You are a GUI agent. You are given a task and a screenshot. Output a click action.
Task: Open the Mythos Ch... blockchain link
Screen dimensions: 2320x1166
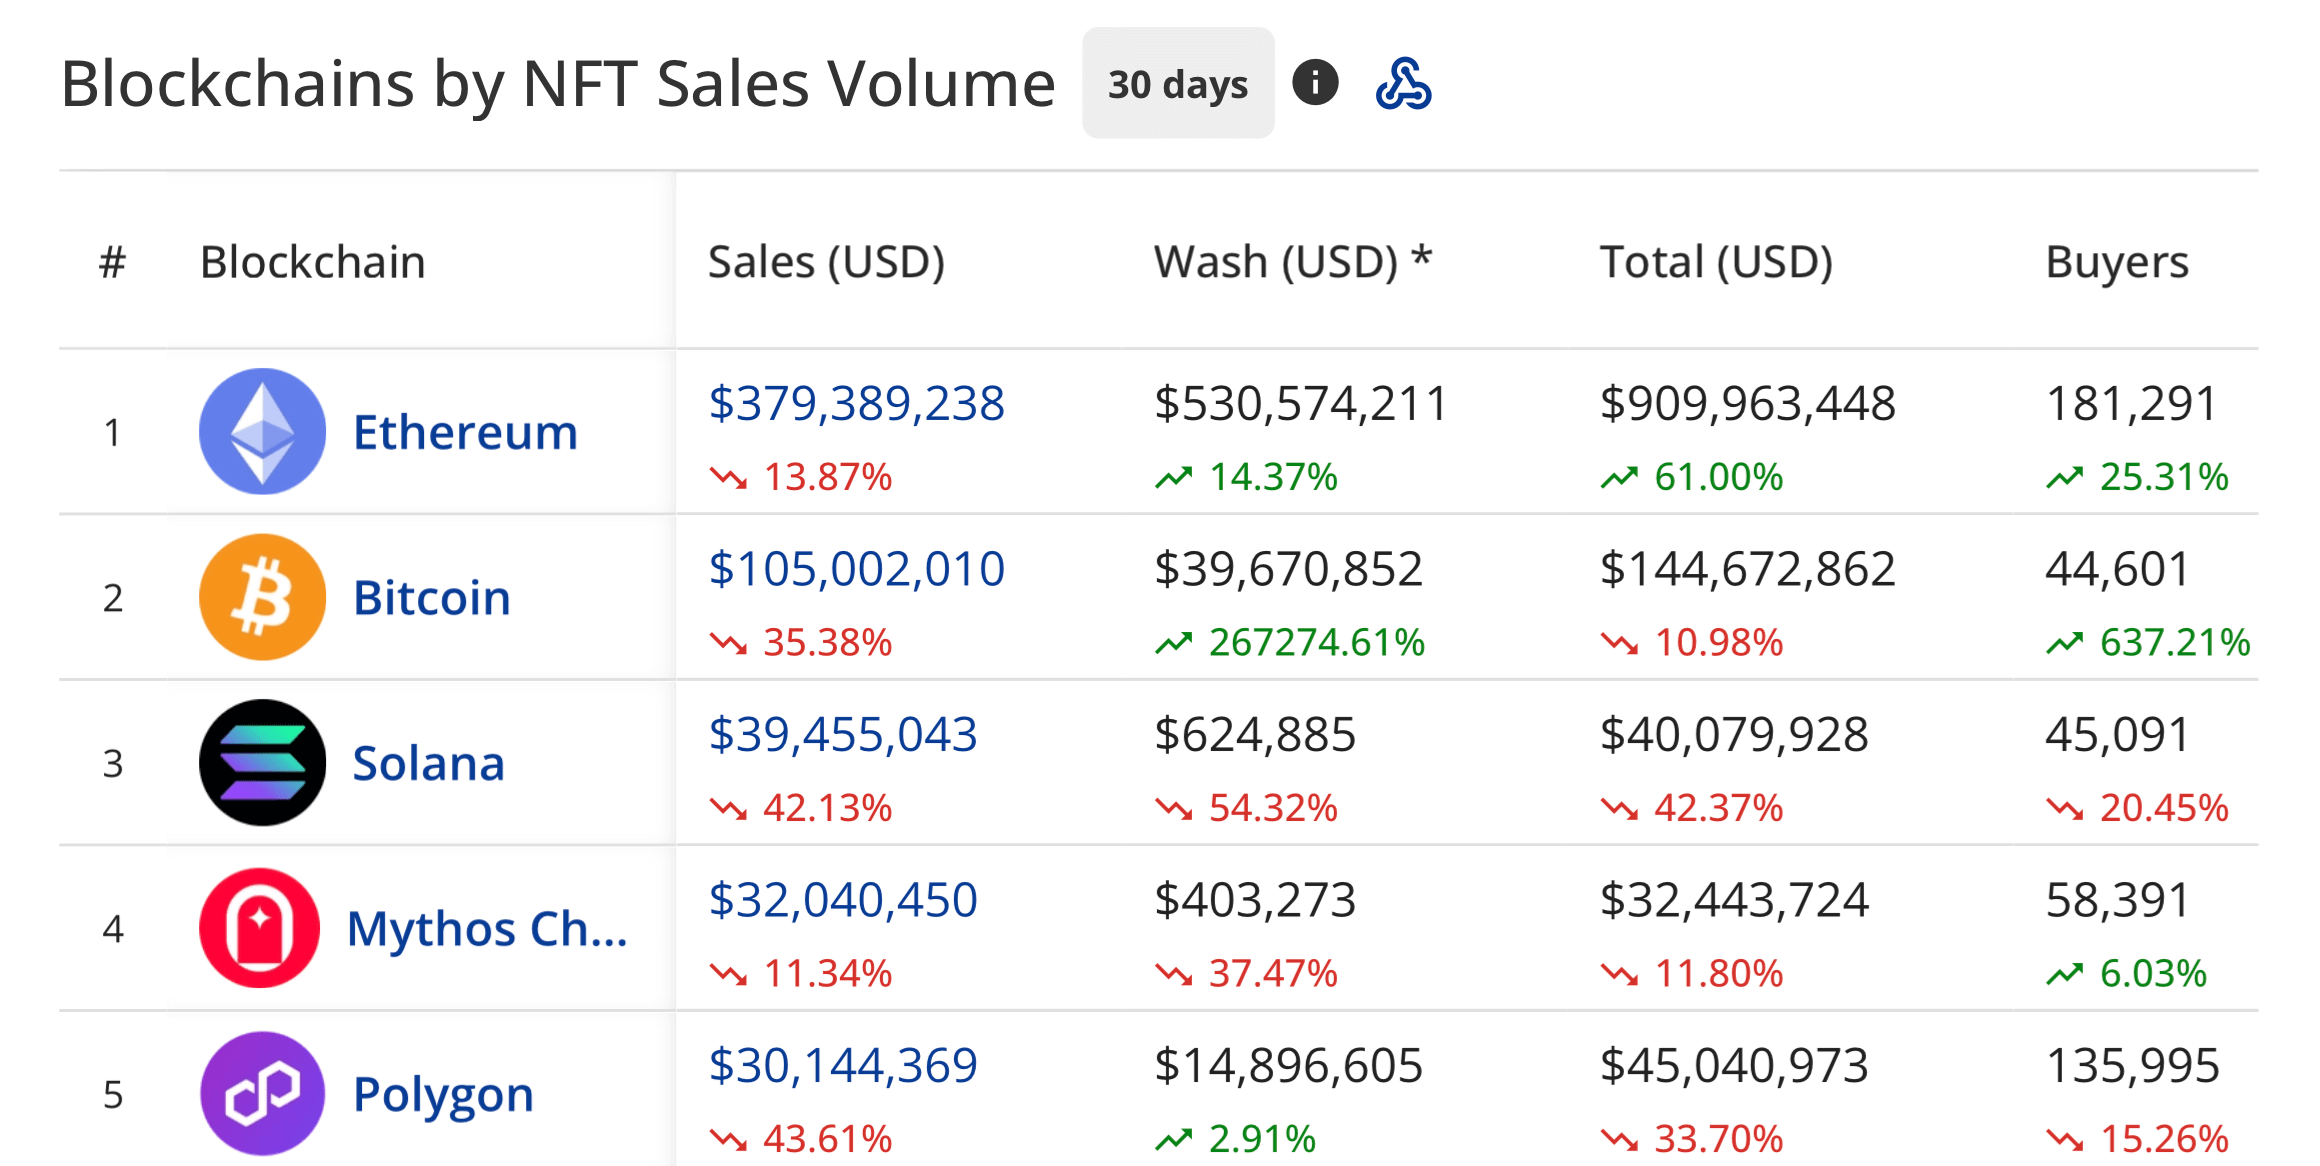tap(488, 929)
